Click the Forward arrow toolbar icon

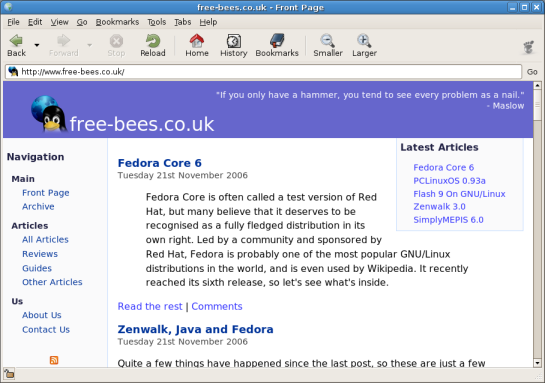pyautogui.click(x=63, y=41)
